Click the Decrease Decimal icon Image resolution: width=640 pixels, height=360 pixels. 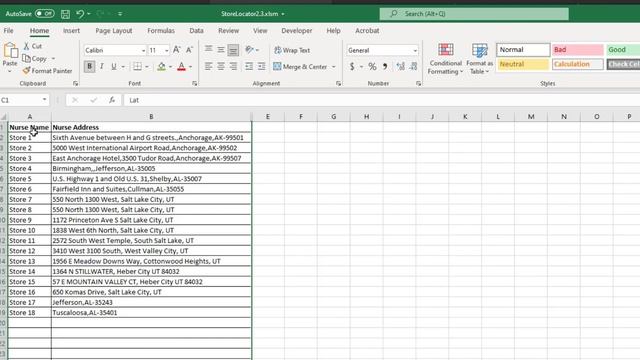coord(413,66)
